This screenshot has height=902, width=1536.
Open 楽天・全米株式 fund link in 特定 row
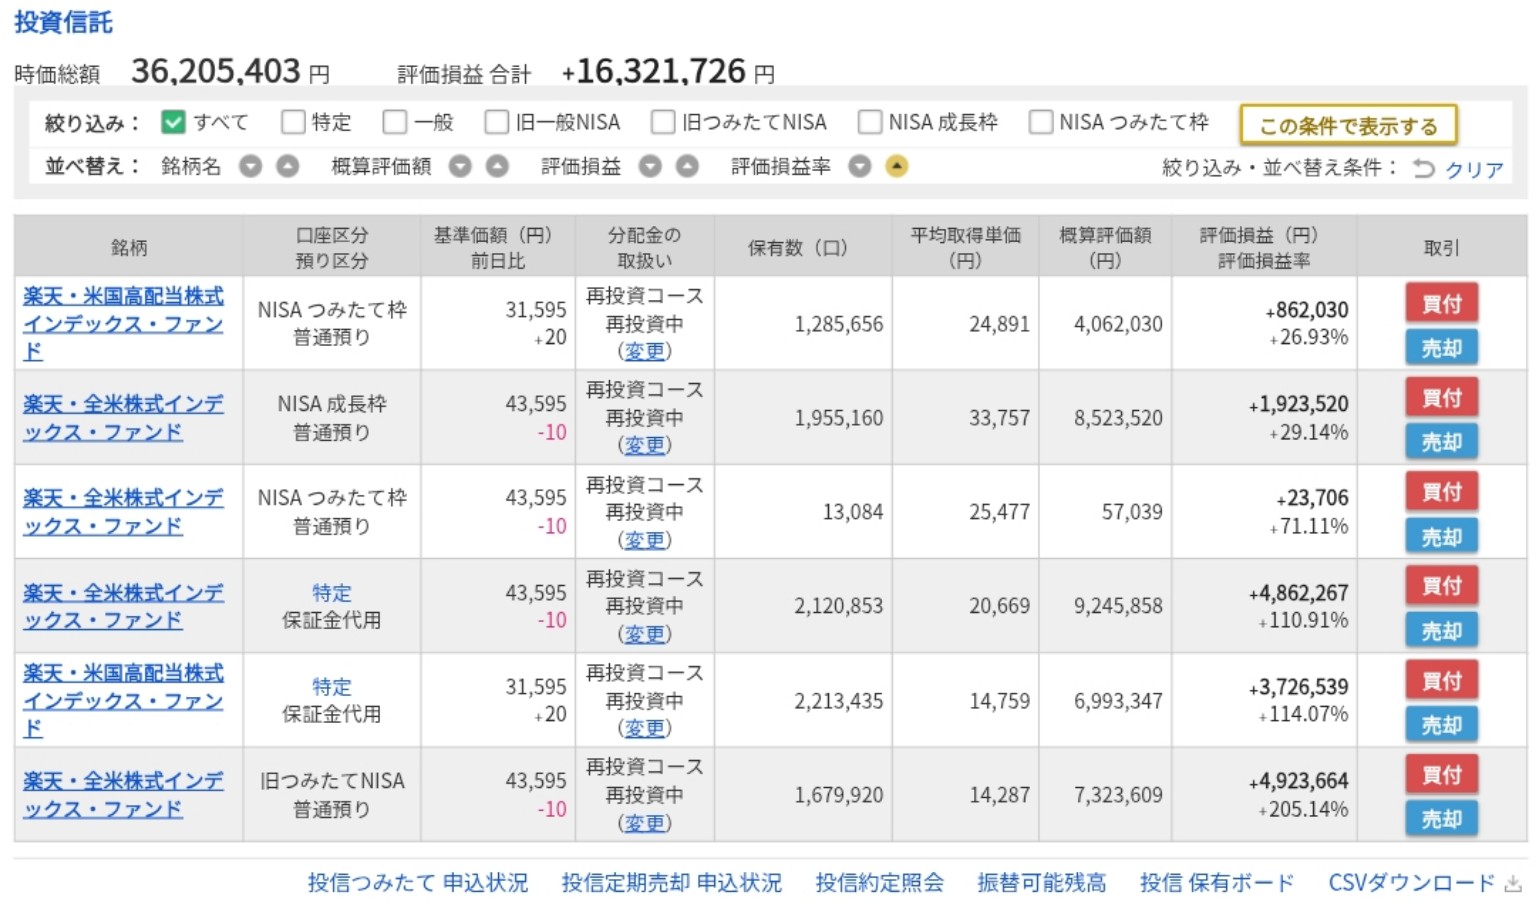(x=123, y=606)
